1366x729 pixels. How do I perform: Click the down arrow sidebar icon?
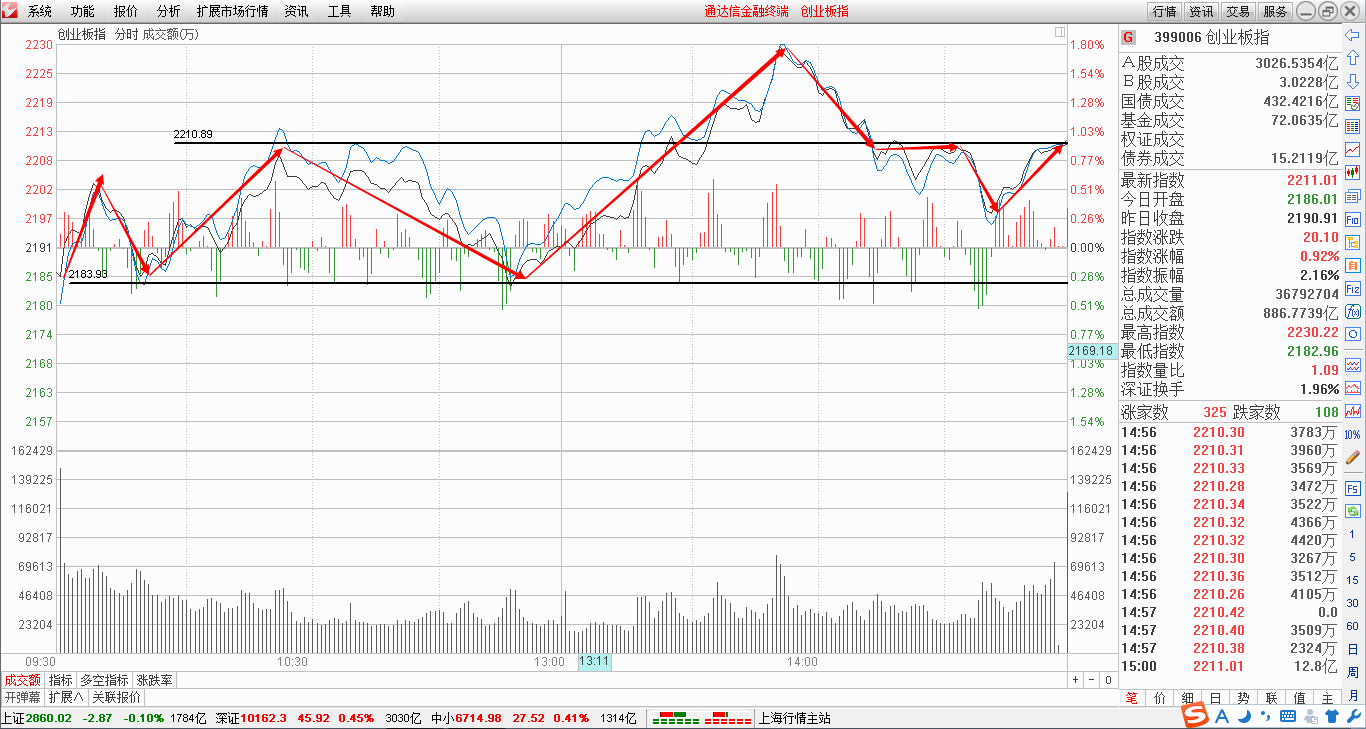(x=1352, y=80)
